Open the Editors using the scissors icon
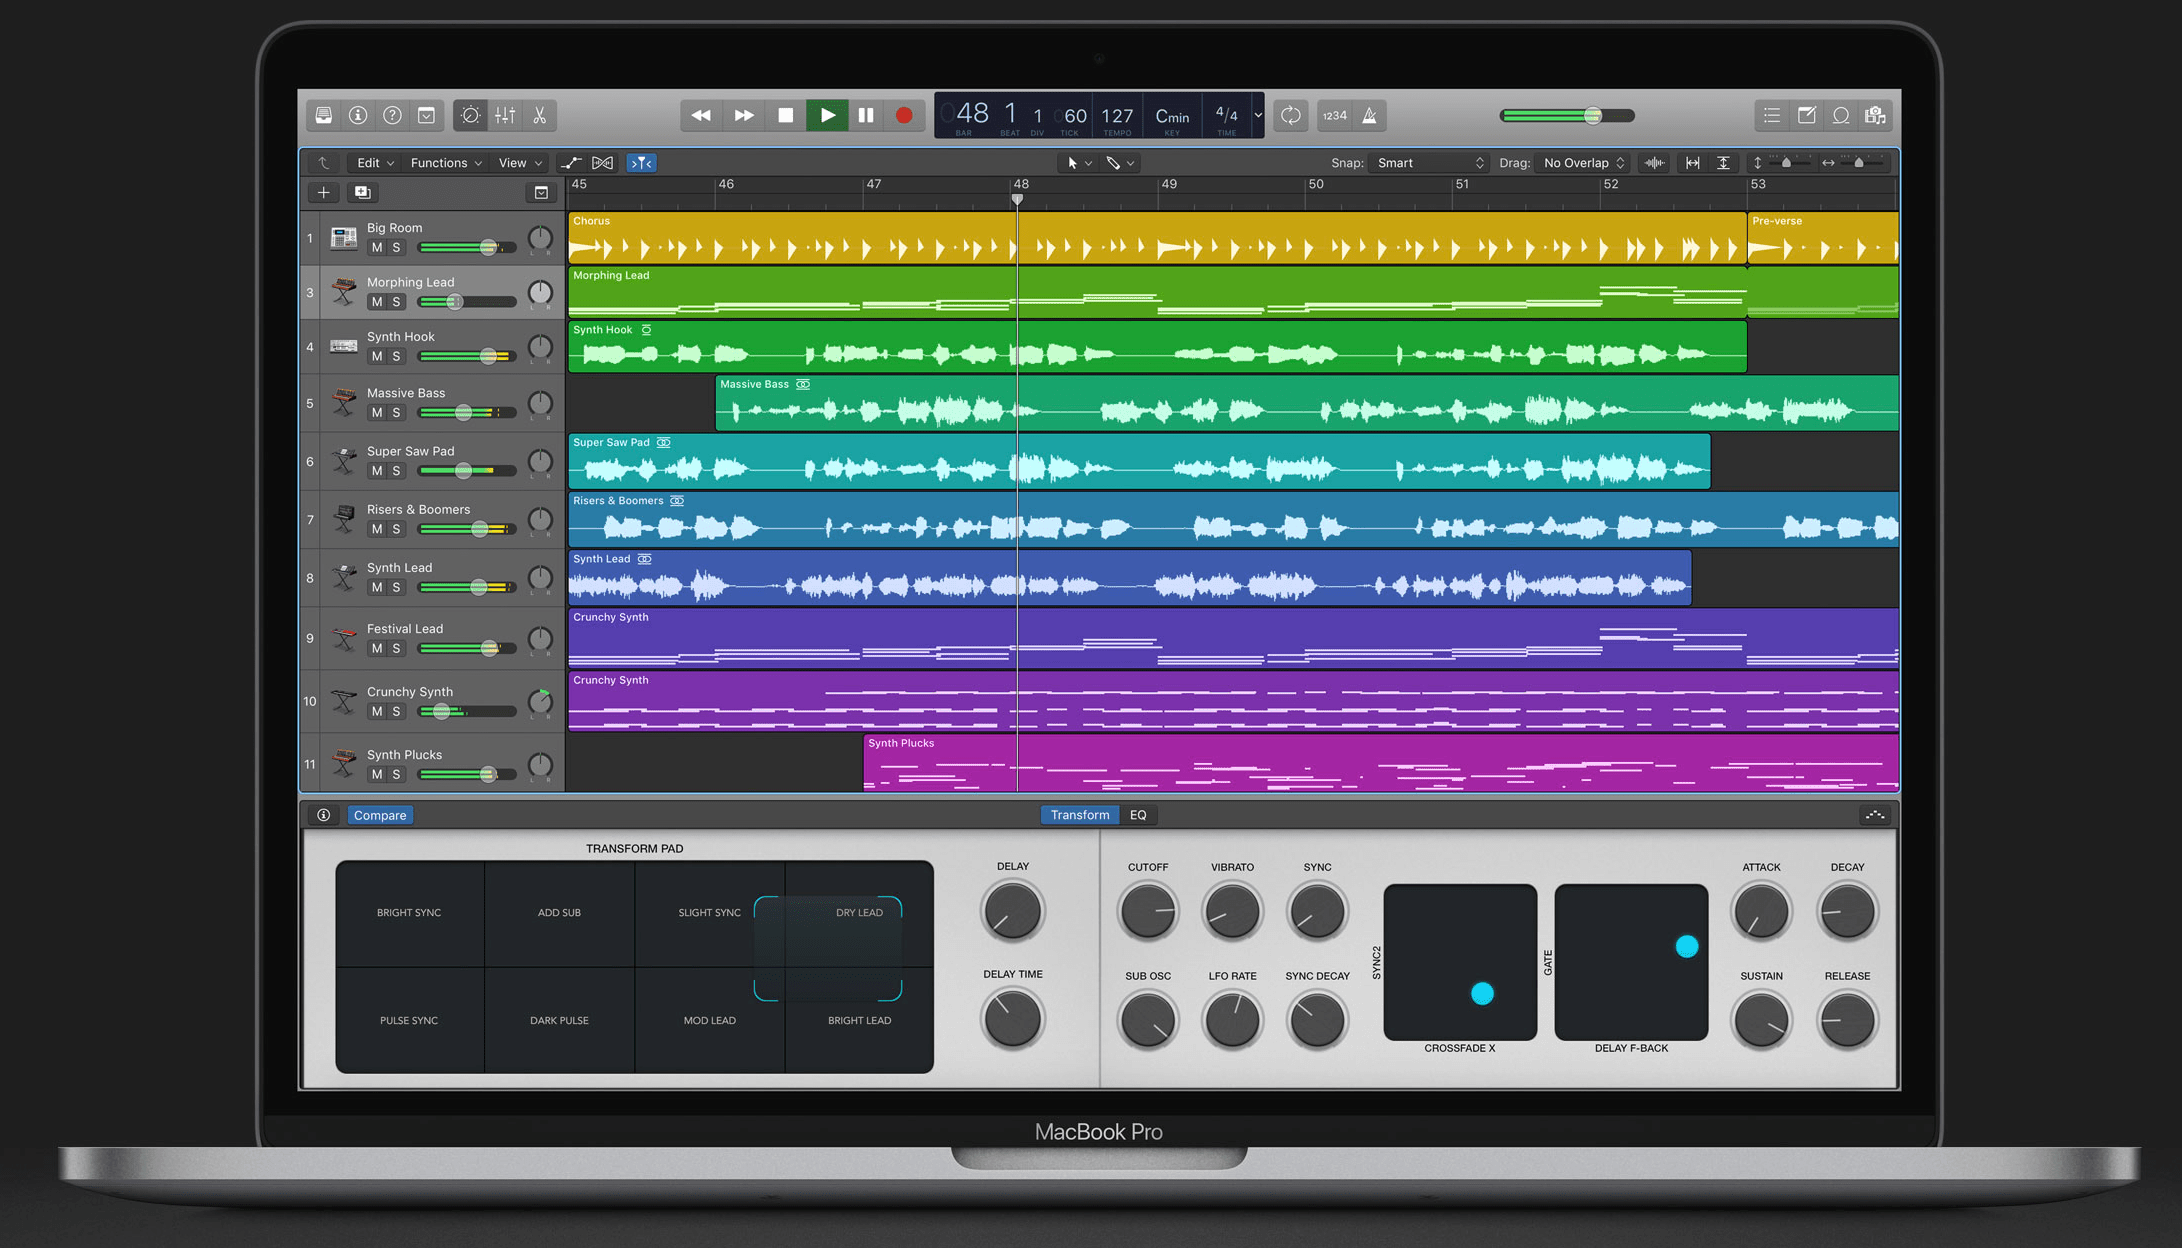The image size is (2182, 1248). coord(539,115)
